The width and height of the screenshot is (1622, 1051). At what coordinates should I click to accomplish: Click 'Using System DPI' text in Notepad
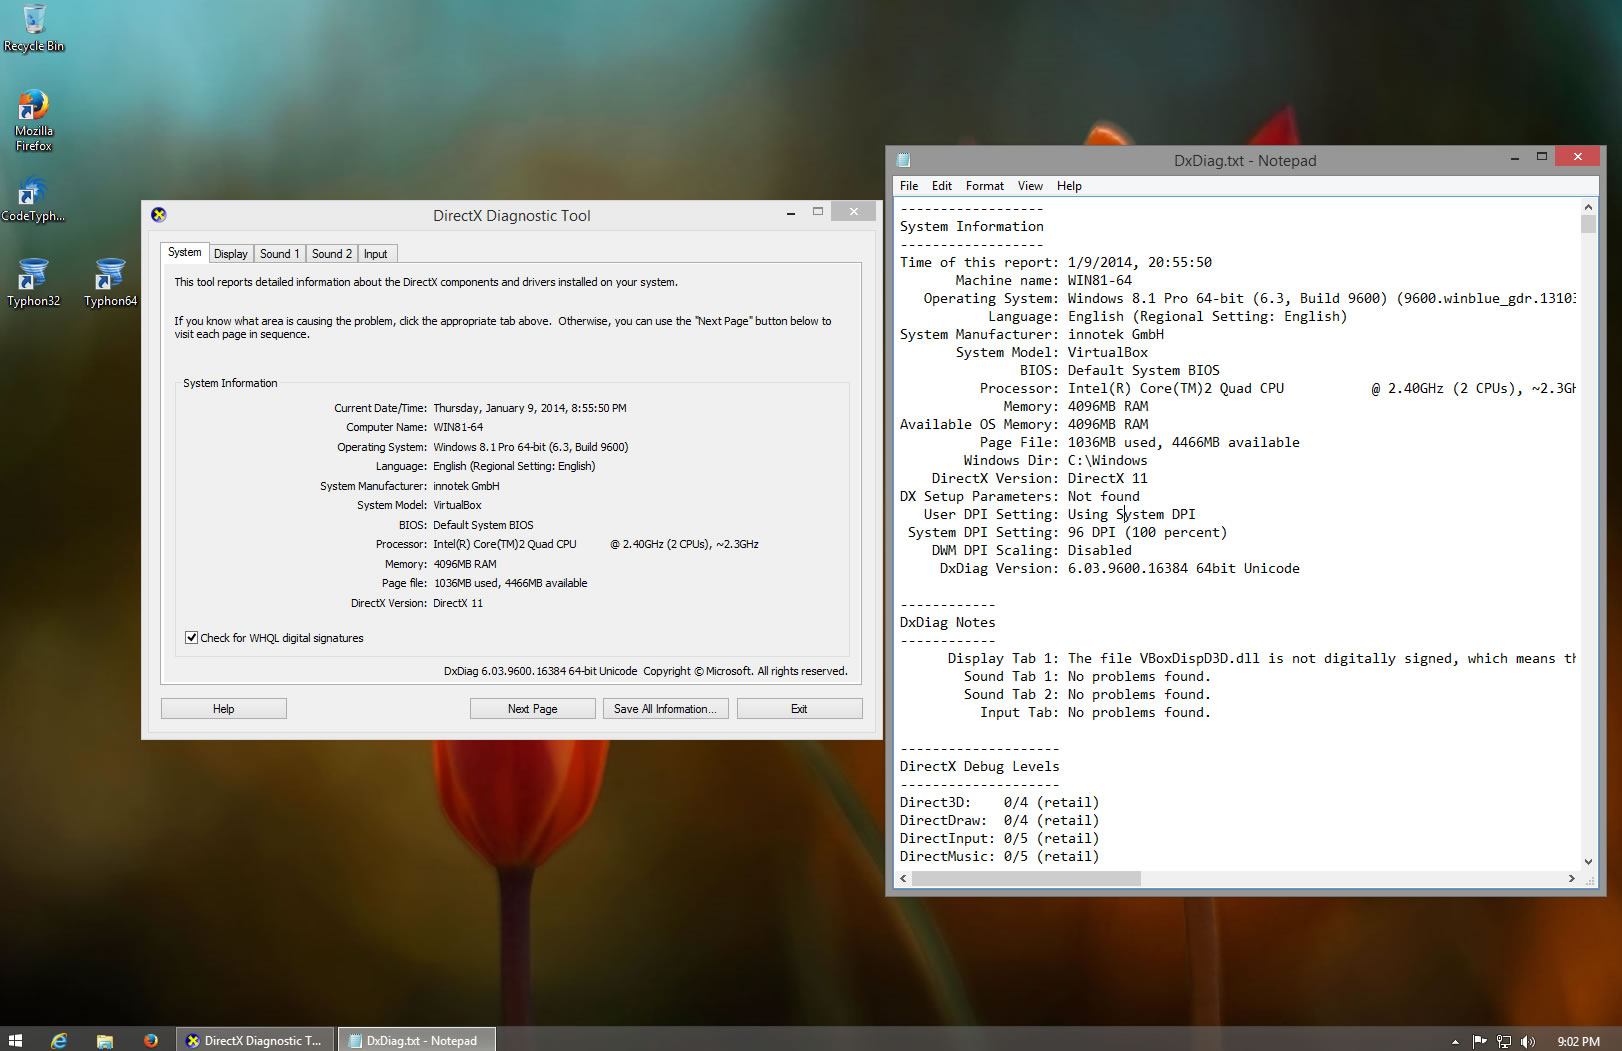point(1131,515)
